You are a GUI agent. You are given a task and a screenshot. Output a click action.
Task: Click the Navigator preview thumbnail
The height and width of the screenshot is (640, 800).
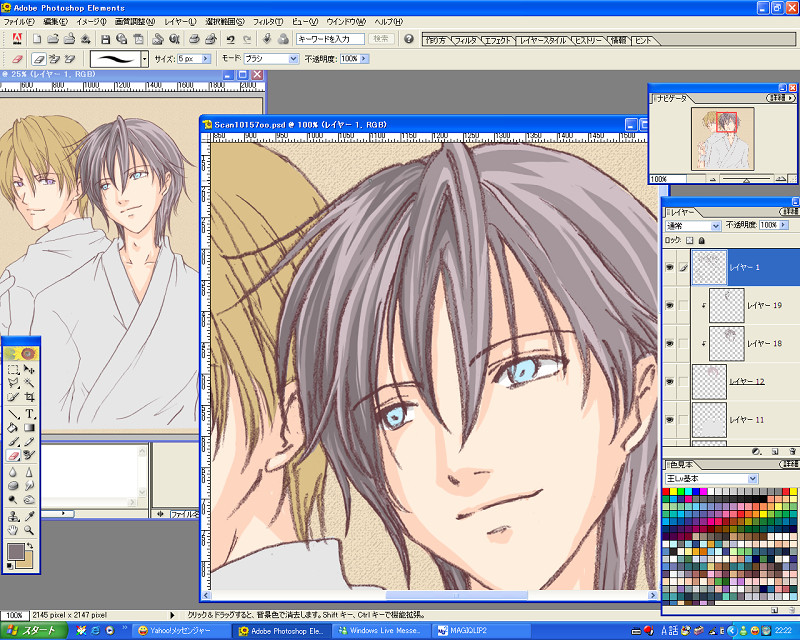coord(722,138)
